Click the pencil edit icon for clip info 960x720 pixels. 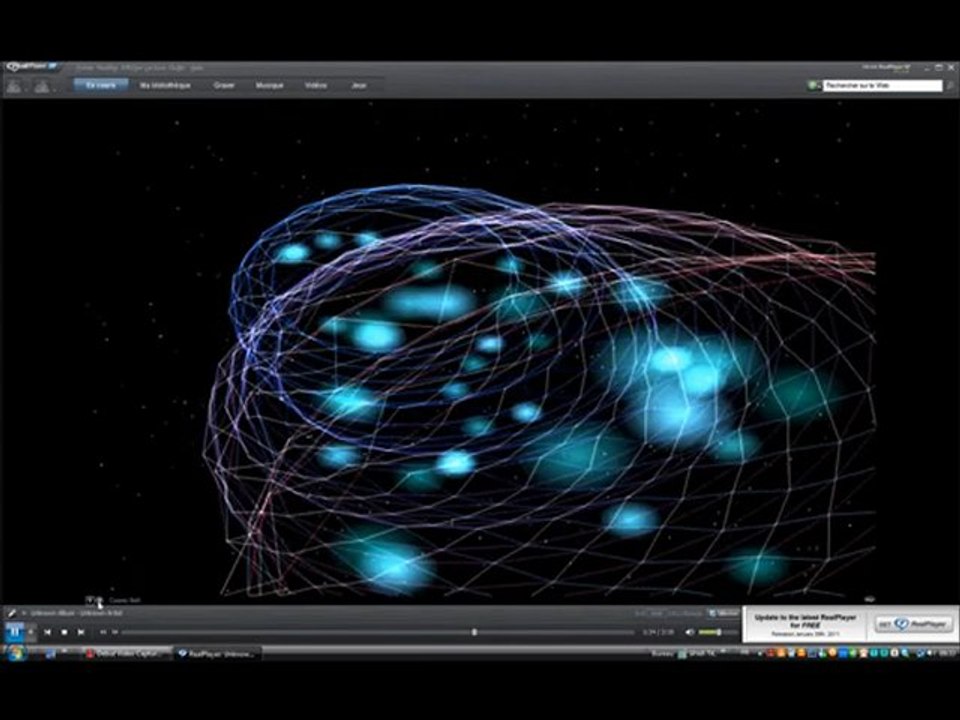(11, 613)
